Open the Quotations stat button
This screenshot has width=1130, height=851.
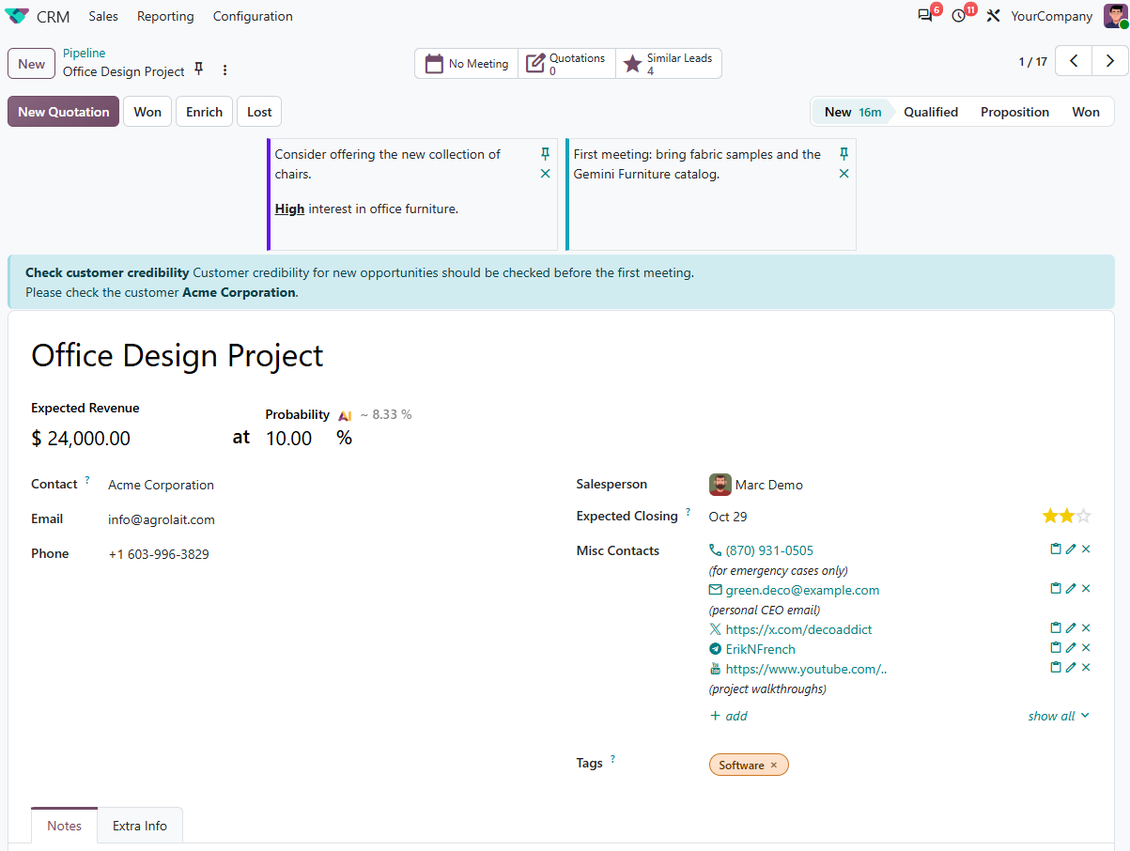566,63
